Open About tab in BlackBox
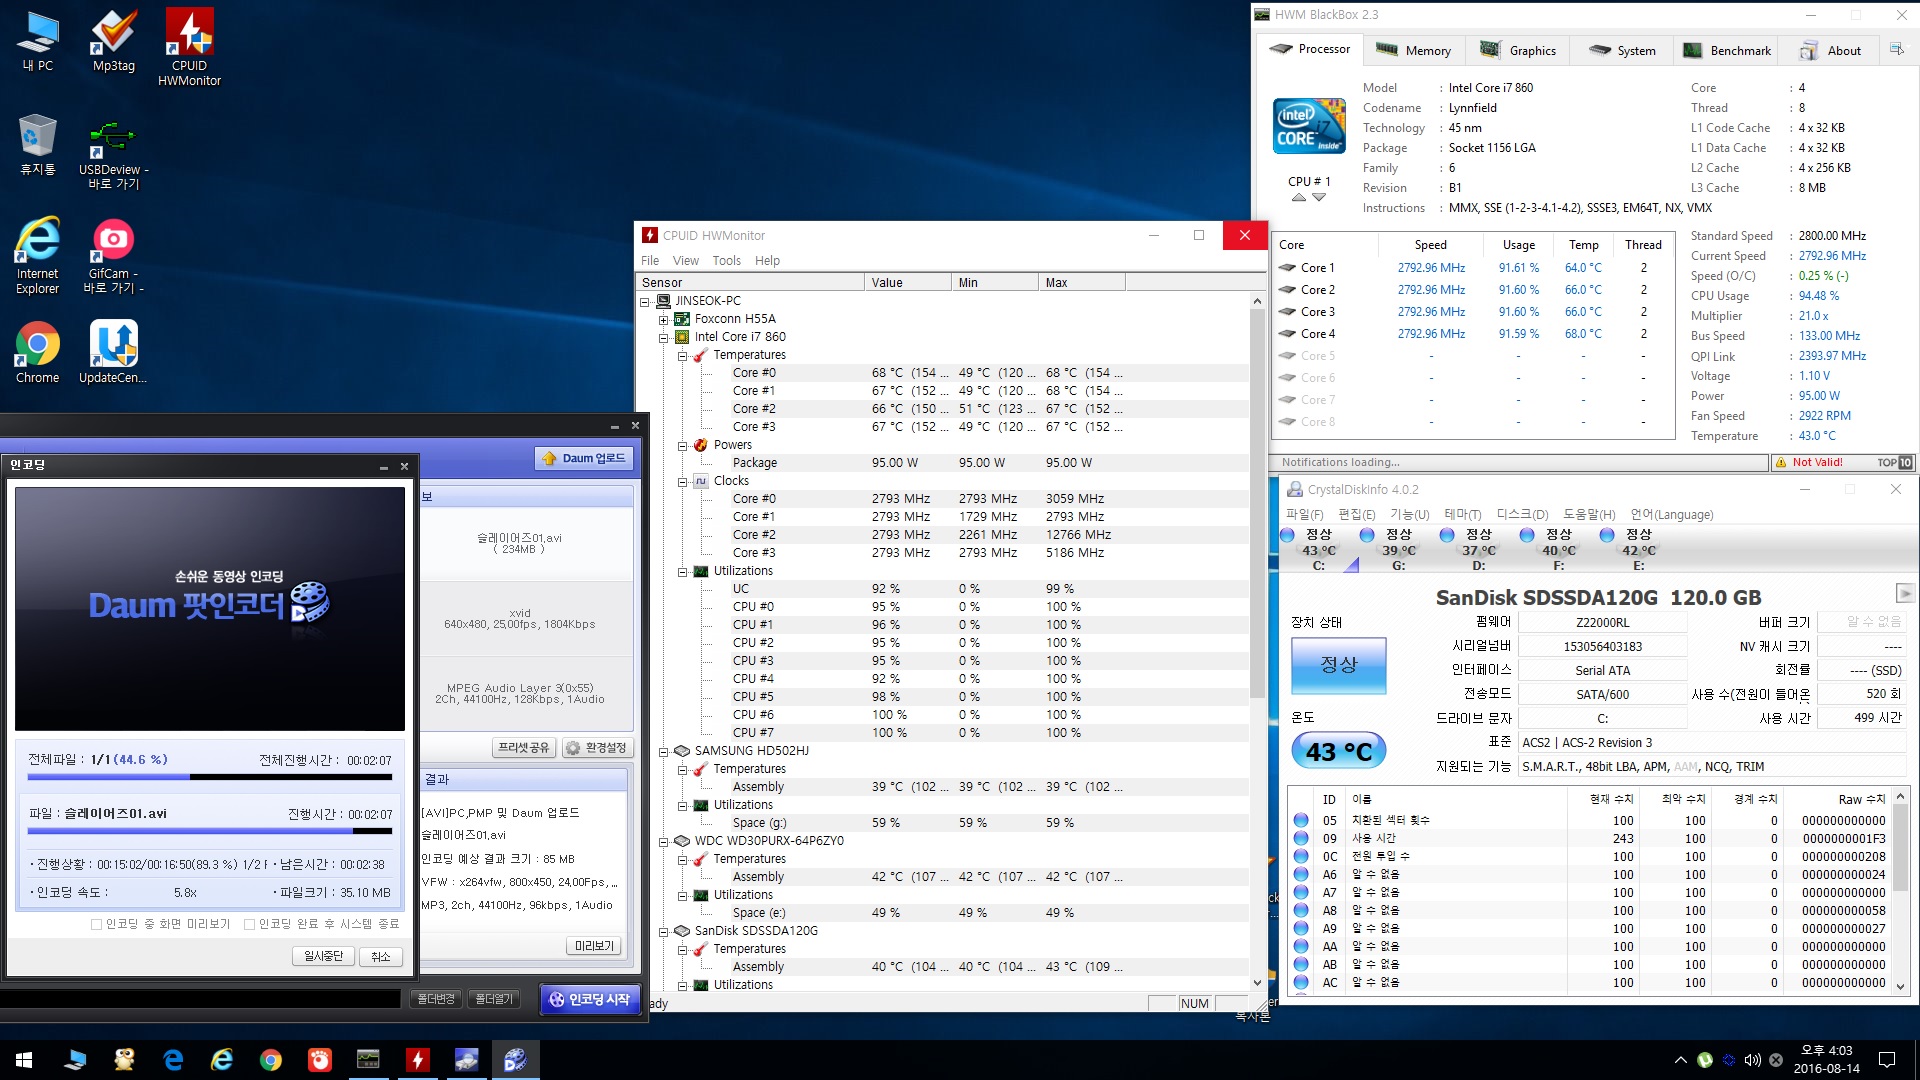1920x1080 pixels. (x=1831, y=50)
